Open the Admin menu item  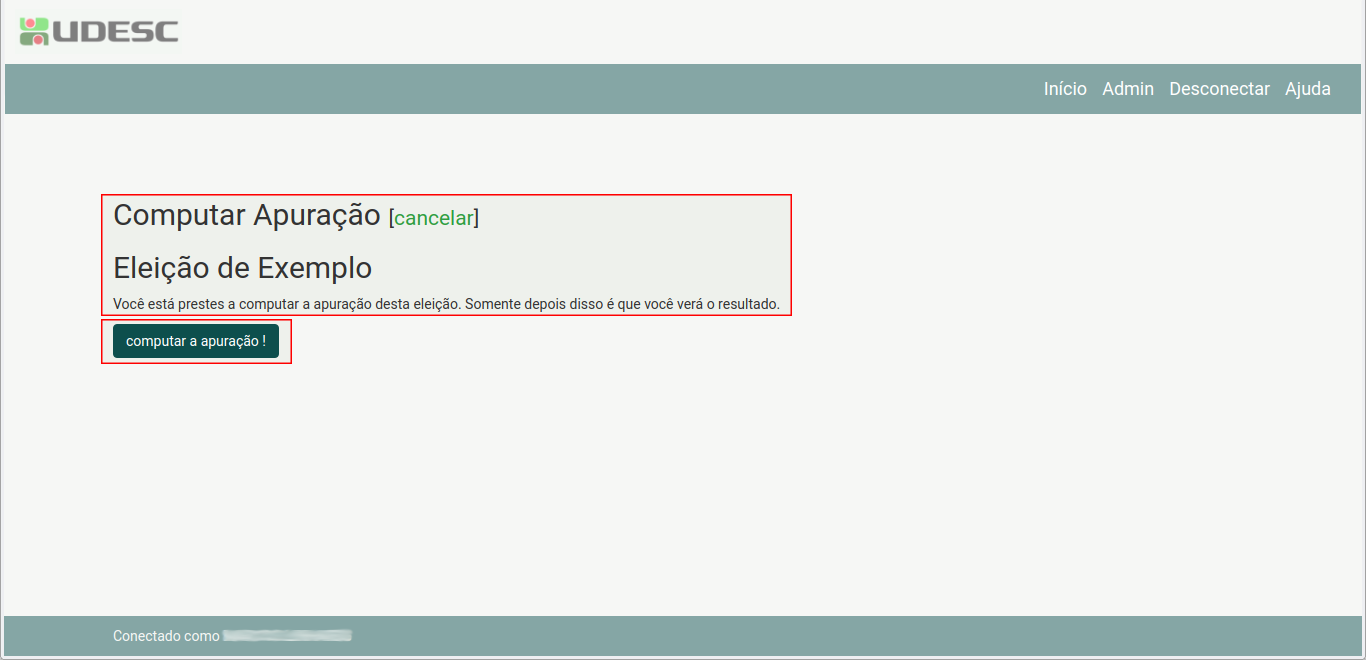pos(1127,89)
